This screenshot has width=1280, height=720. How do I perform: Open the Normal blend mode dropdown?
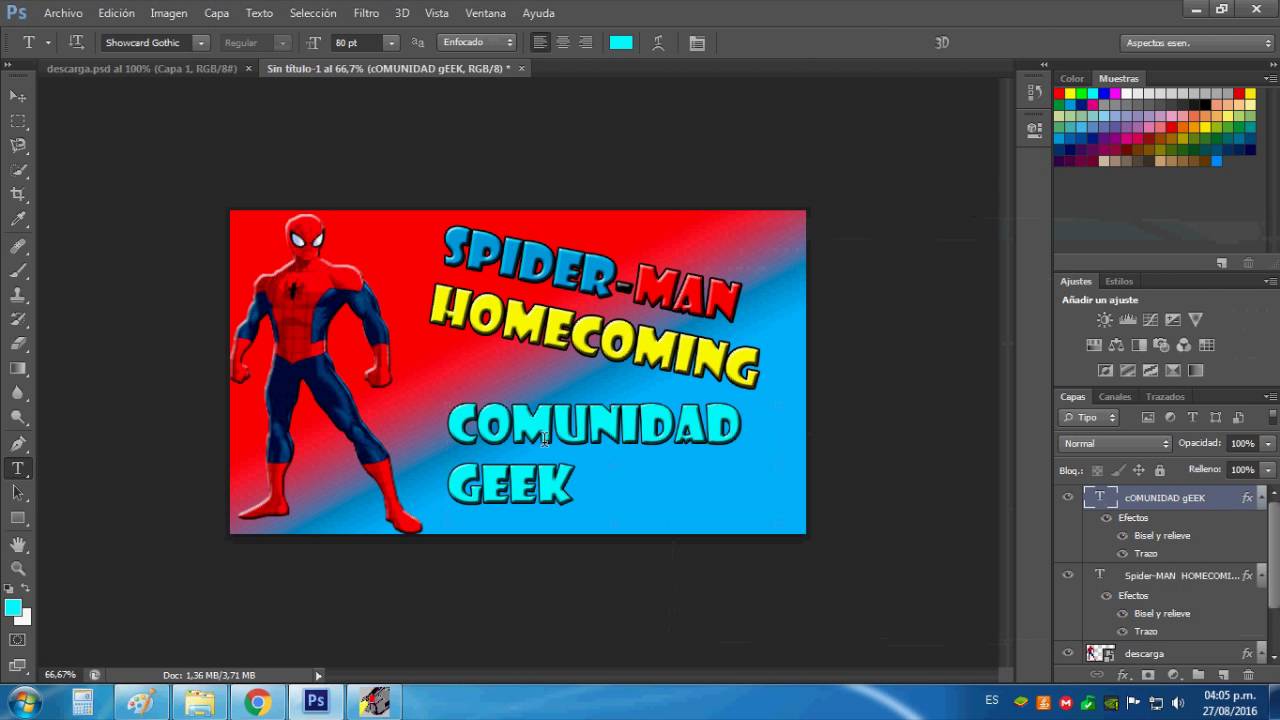click(x=1115, y=443)
